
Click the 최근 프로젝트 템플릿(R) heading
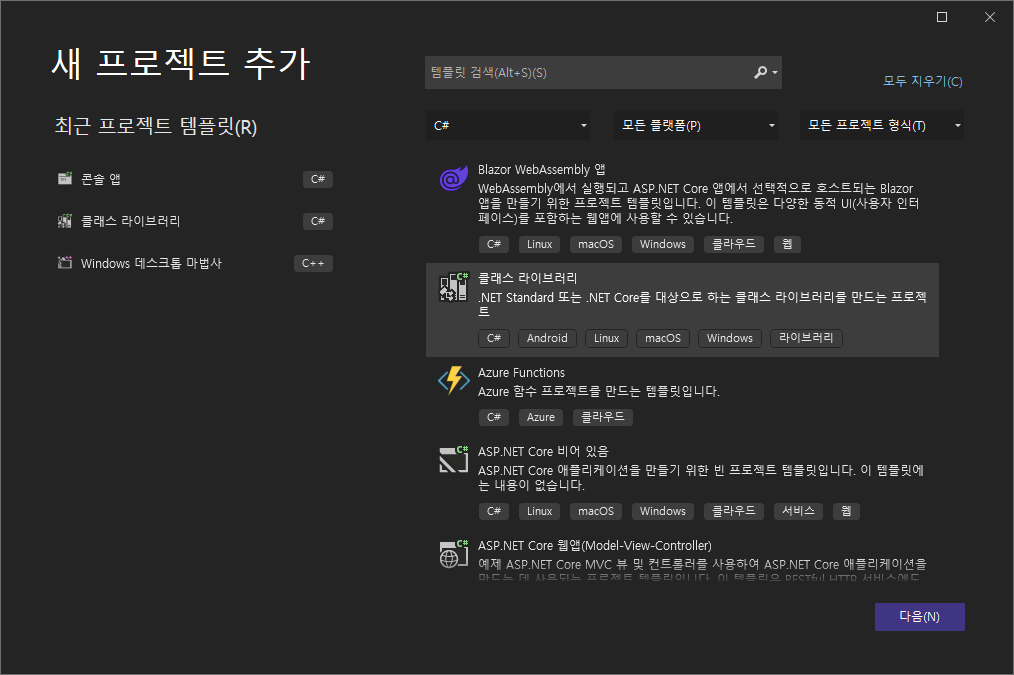click(156, 126)
